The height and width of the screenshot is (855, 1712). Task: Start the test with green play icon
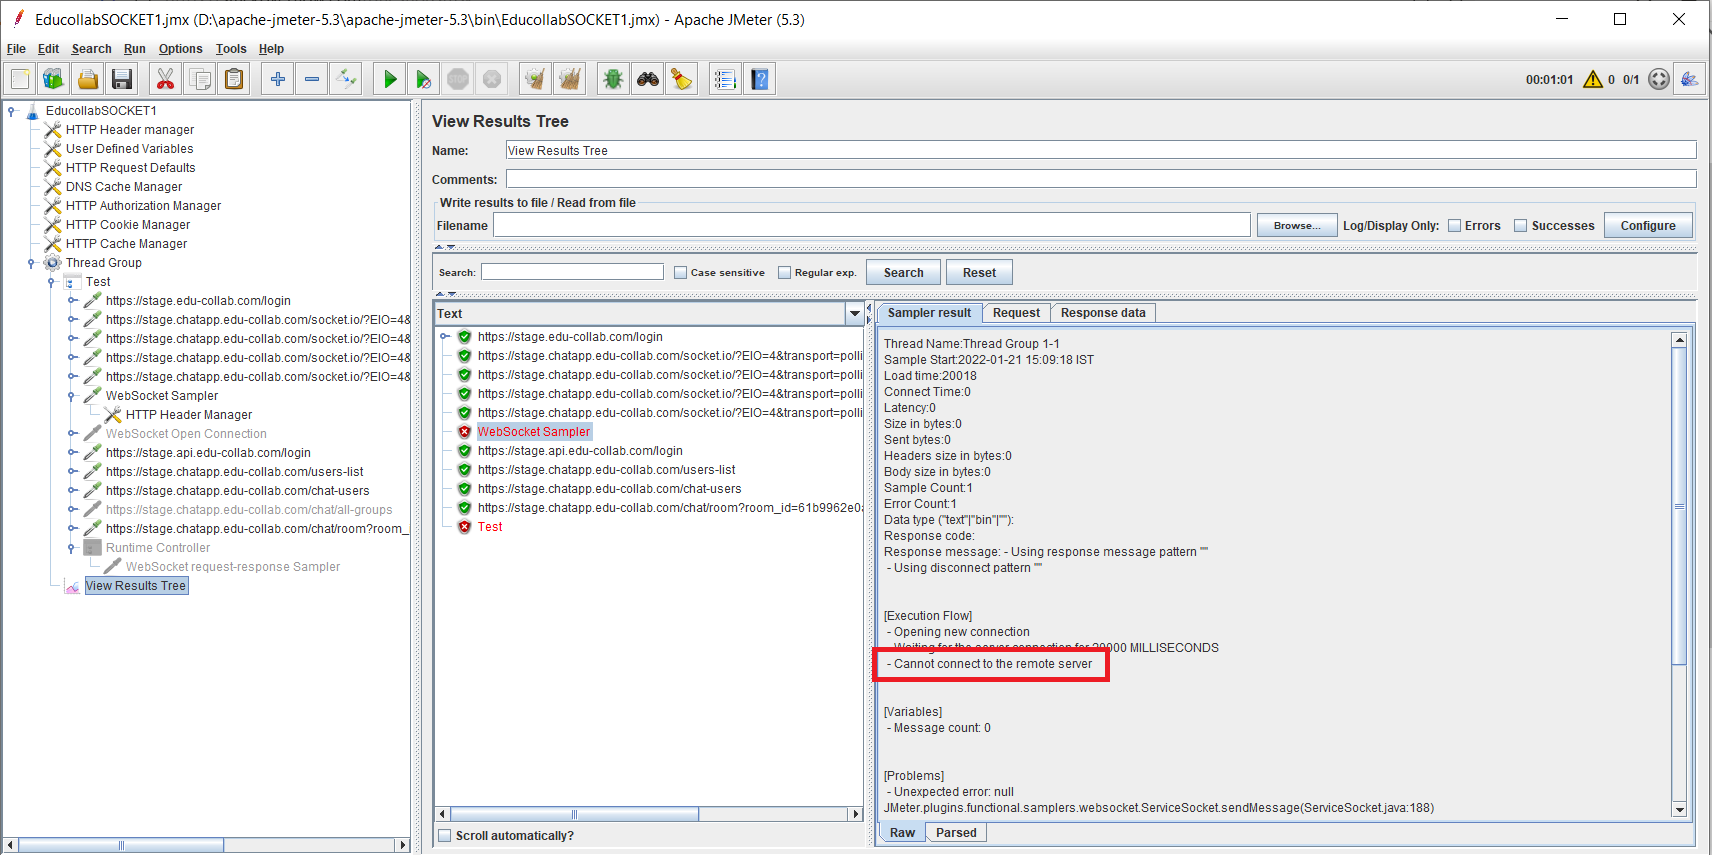click(x=390, y=79)
